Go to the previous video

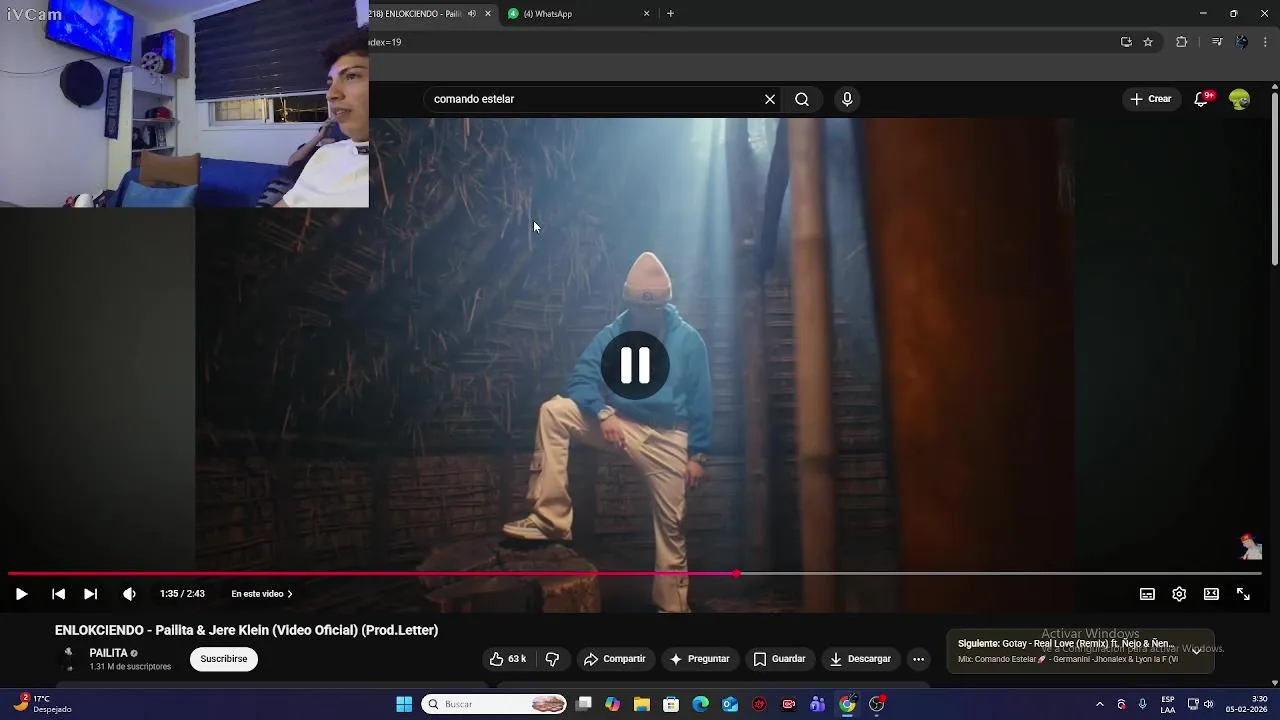58,594
